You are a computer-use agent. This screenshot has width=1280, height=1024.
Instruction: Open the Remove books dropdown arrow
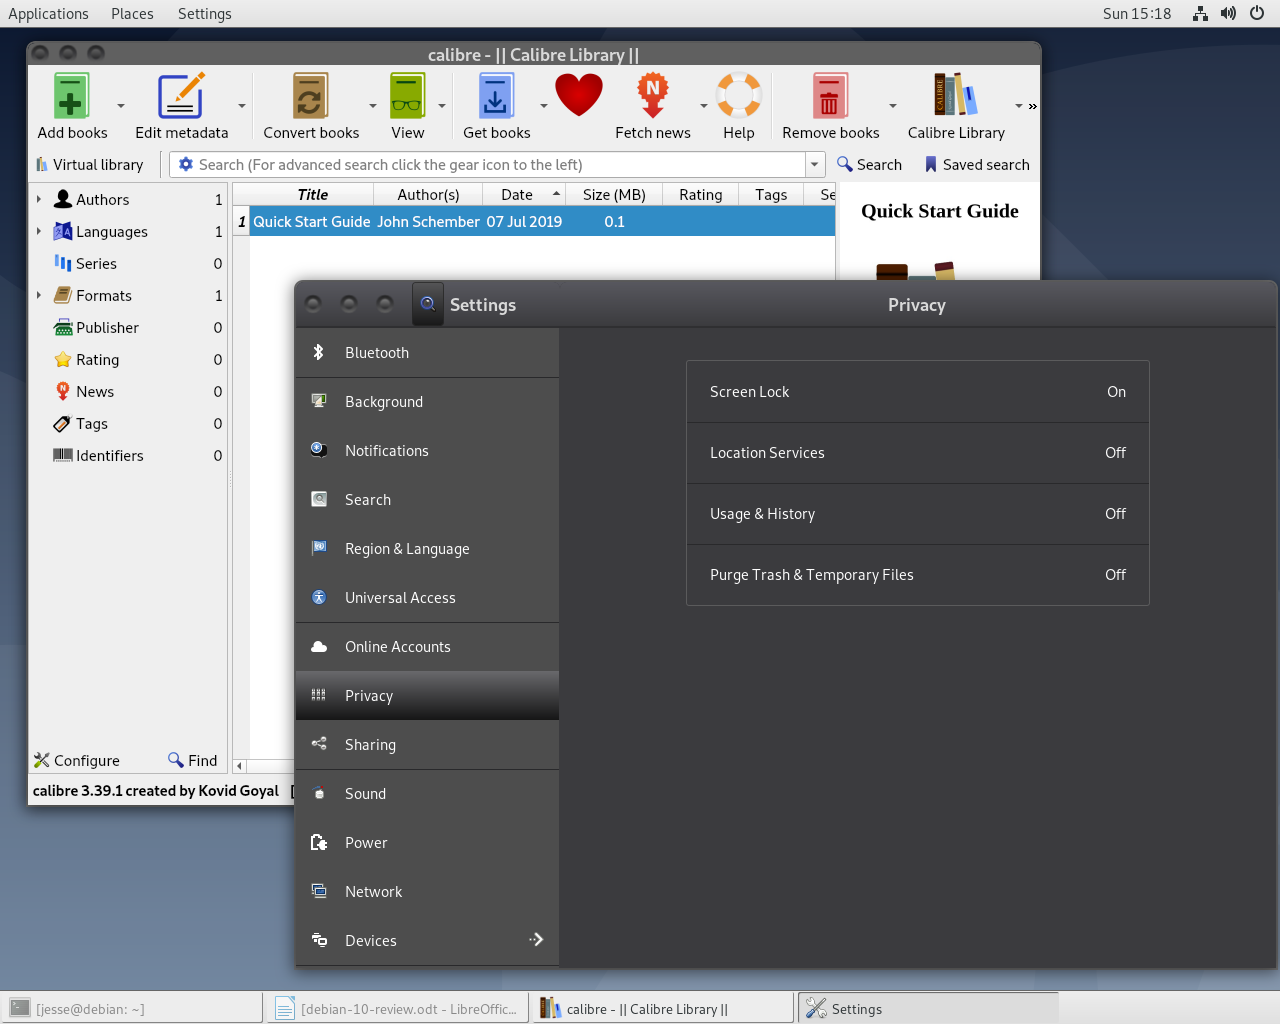click(x=893, y=105)
